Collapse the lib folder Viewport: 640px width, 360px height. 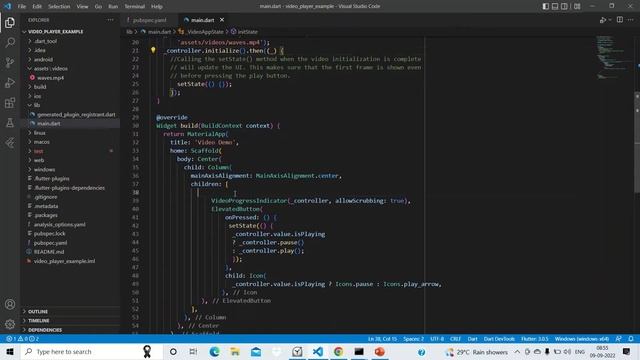pos(37,105)
